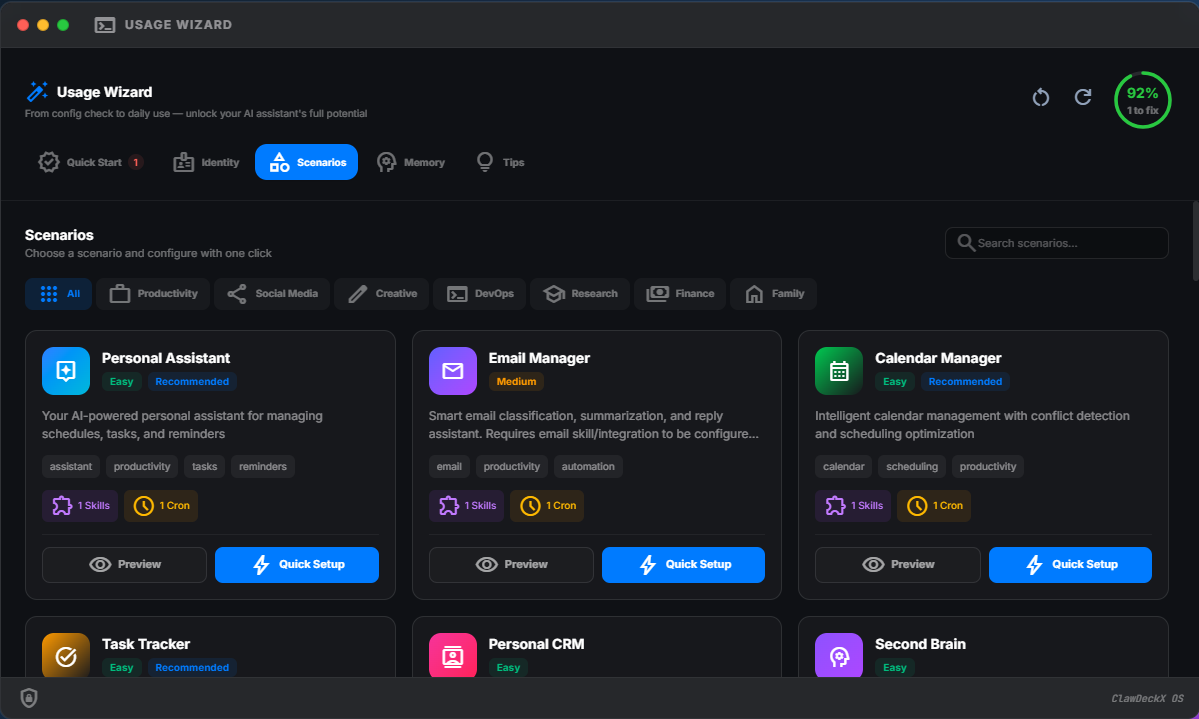Filter scenarios by Social Media category
Screen dimensions: 1199x719
click(x=273, y=294)
